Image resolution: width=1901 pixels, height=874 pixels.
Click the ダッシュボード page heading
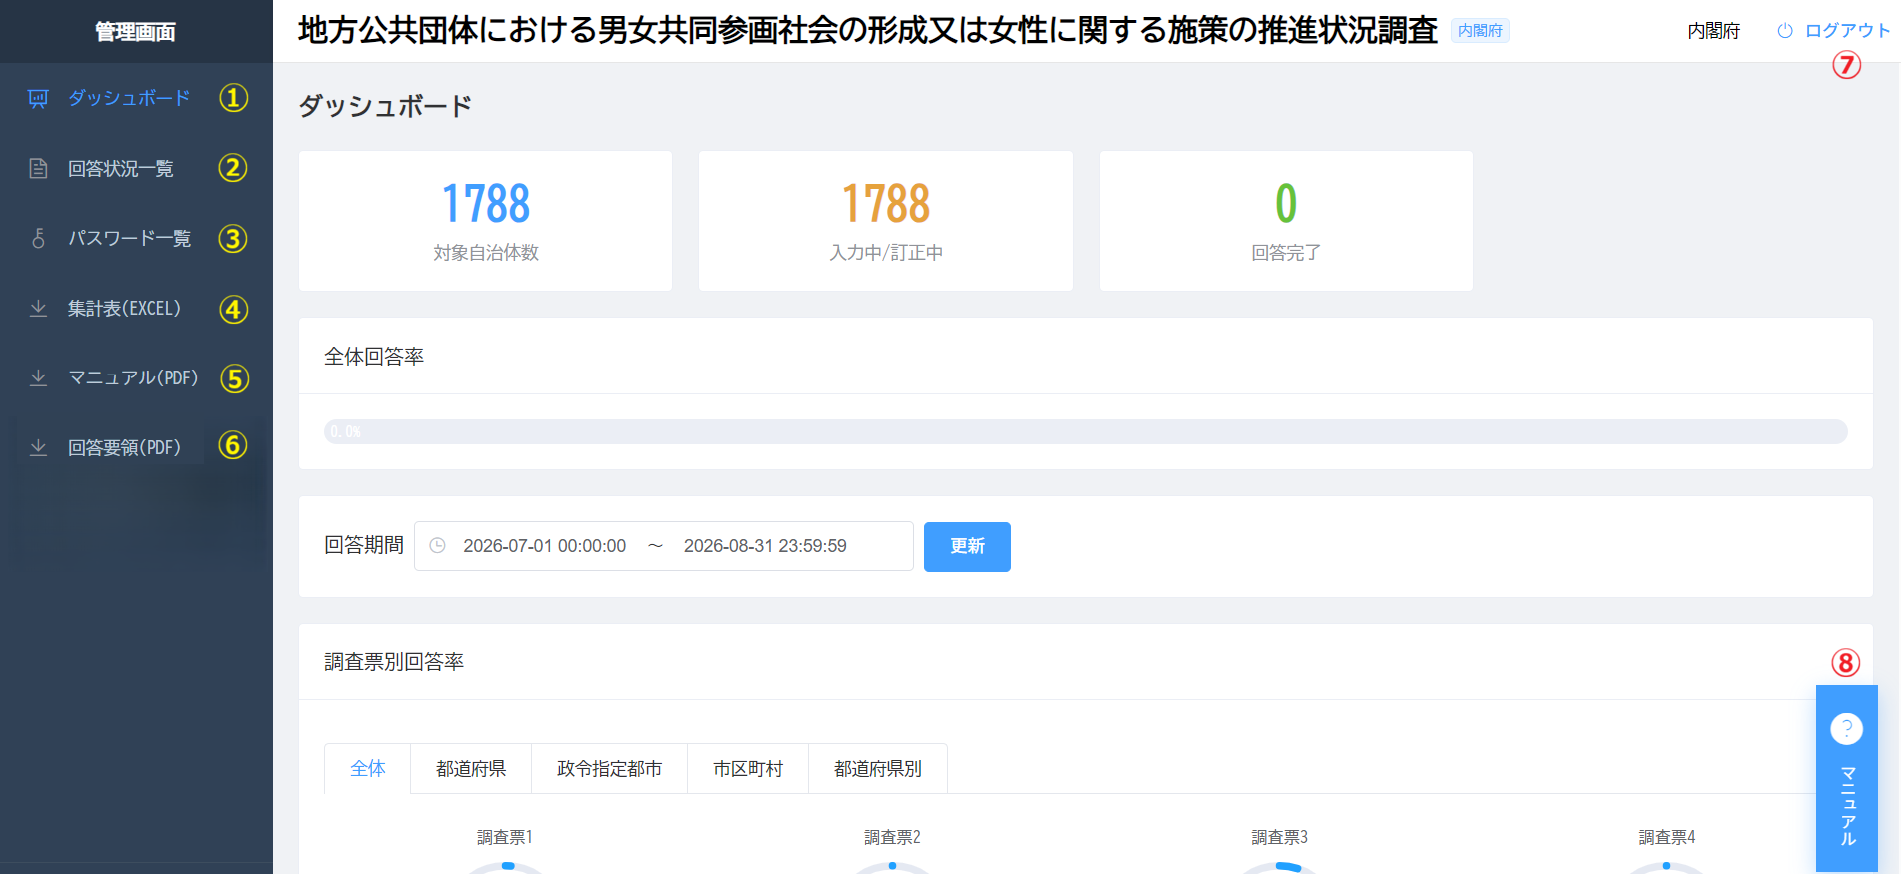click(x=385, y=106)
